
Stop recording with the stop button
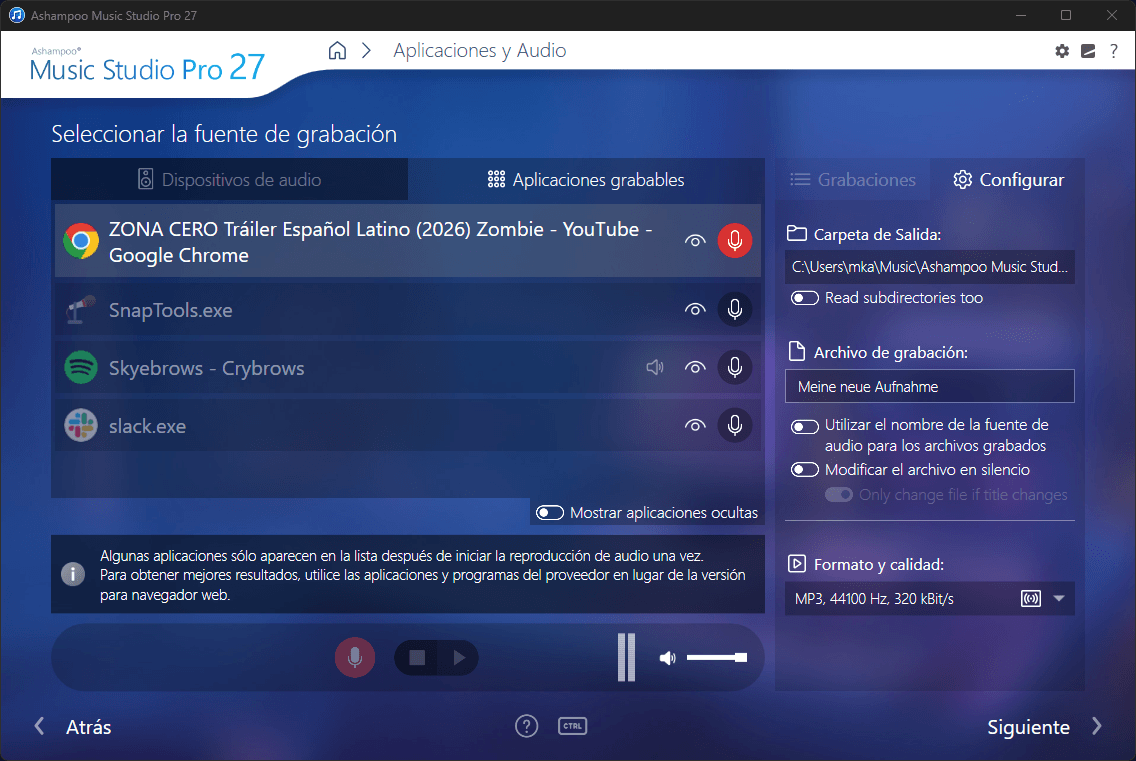coord(417,657)
